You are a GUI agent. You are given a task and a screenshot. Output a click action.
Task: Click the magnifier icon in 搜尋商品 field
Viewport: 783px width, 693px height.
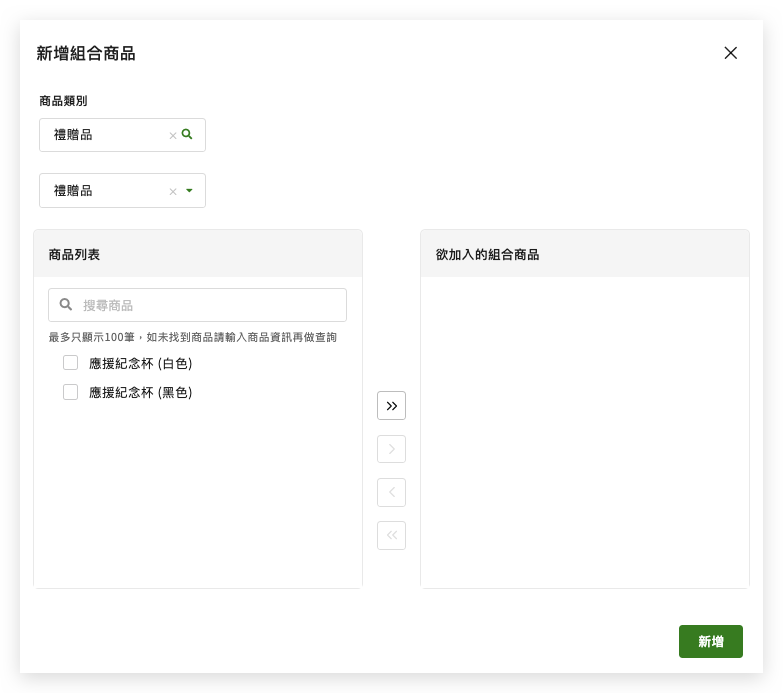[x=65, y=305]
